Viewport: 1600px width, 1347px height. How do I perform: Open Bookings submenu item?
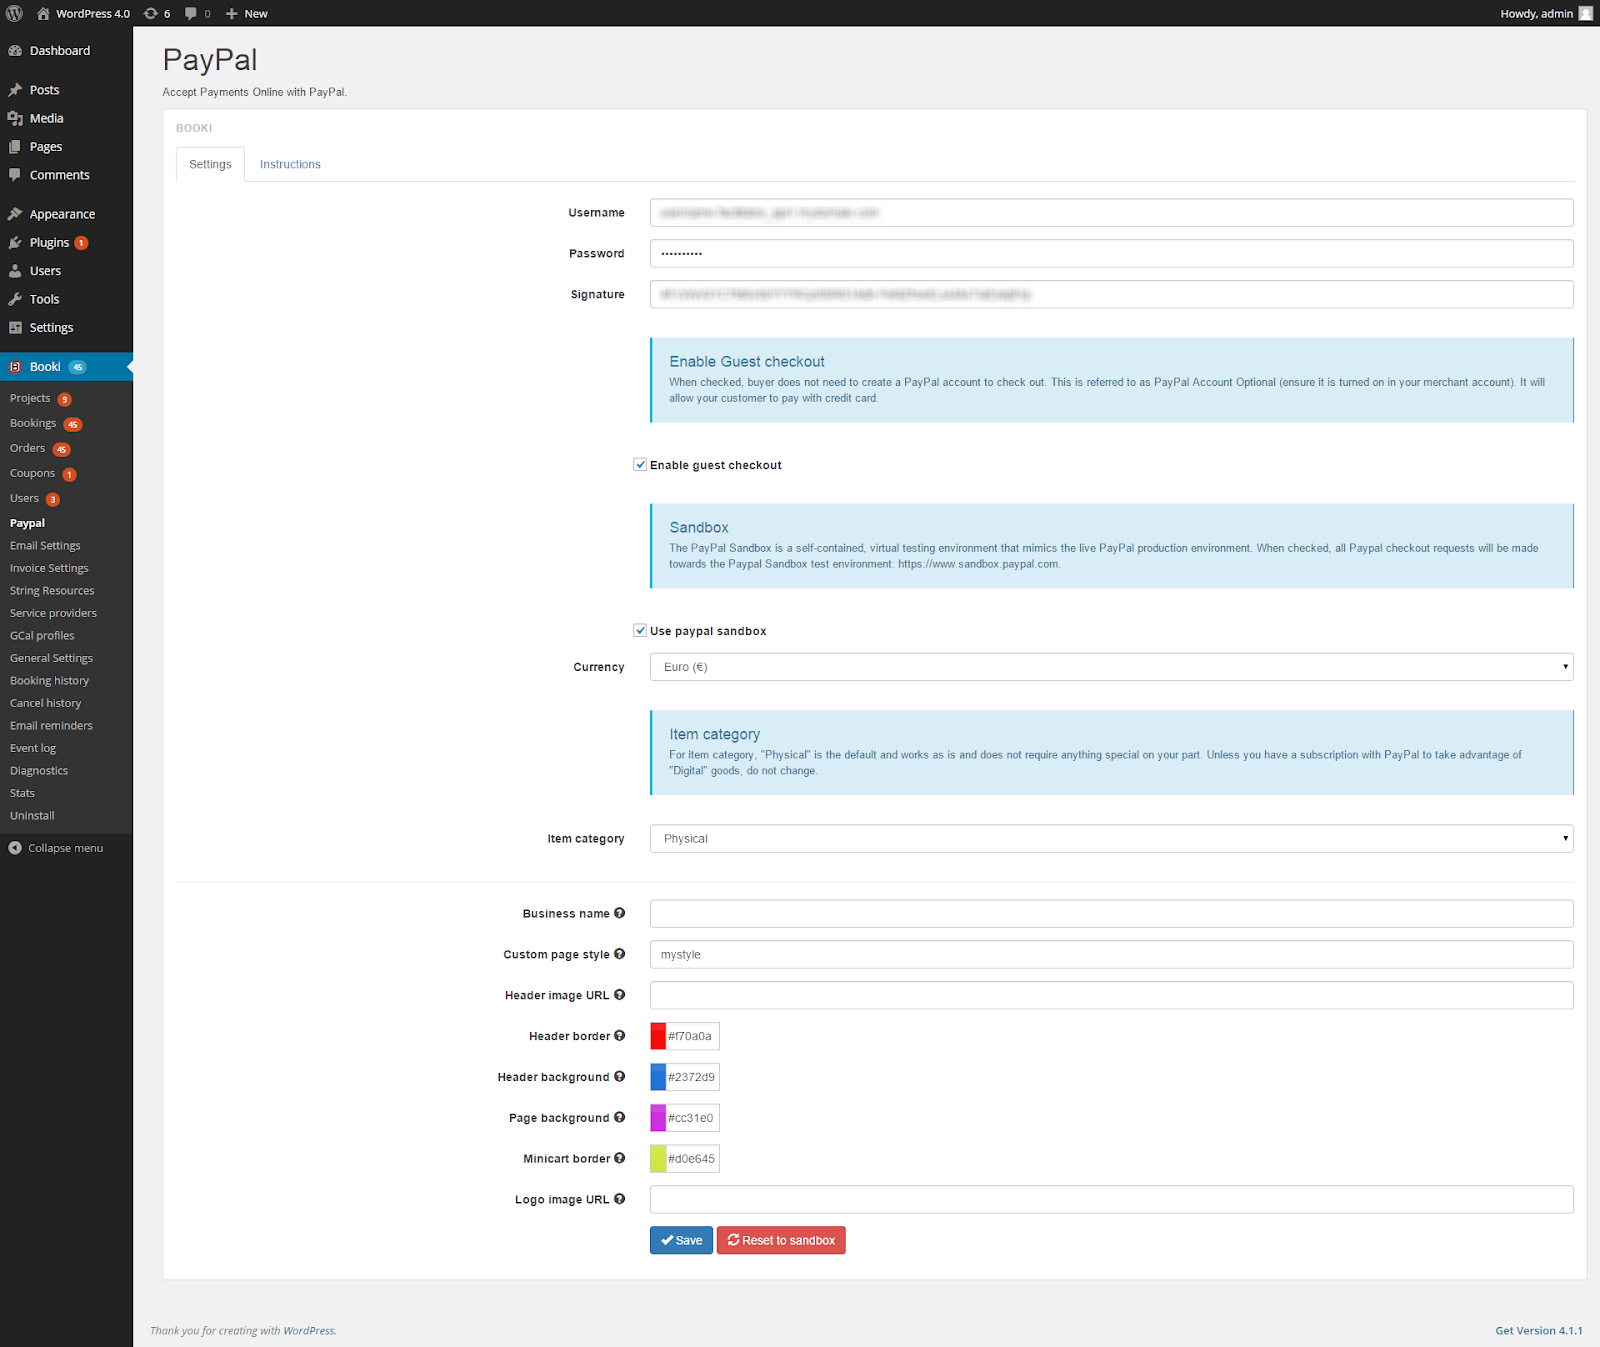coord(33,423)
